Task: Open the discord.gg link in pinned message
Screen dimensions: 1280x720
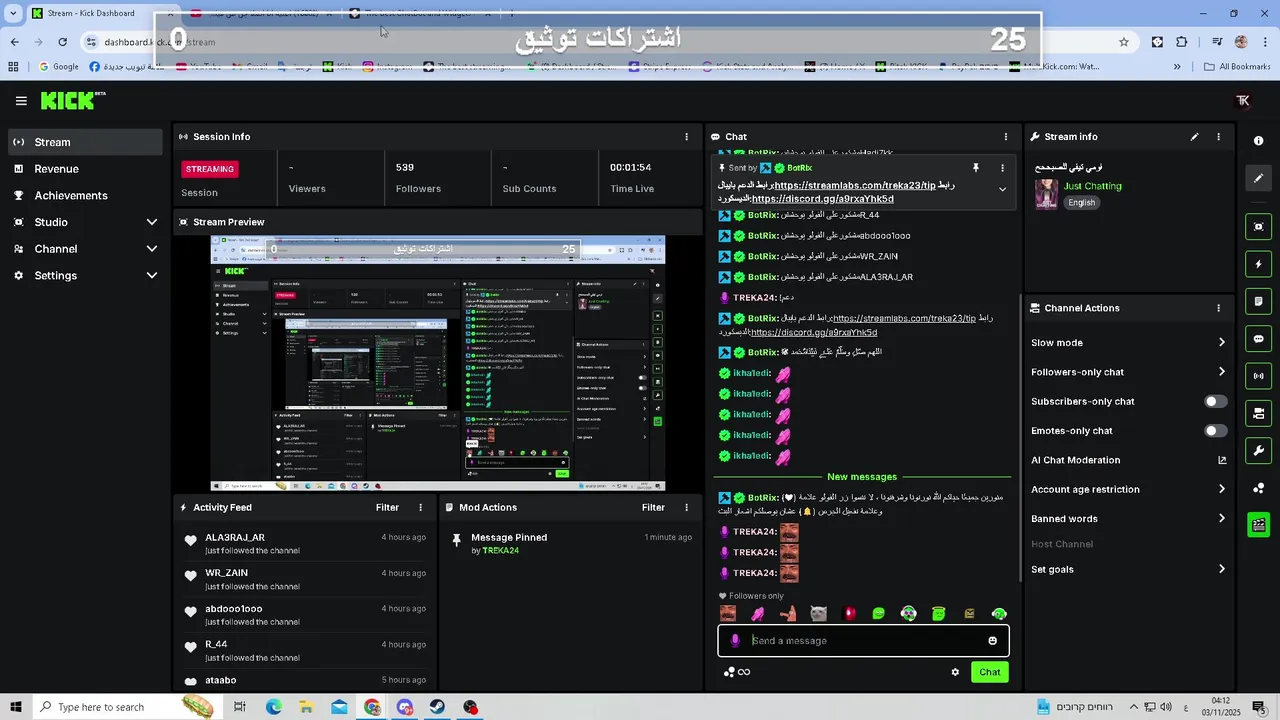Action: [x=822, y=199]
